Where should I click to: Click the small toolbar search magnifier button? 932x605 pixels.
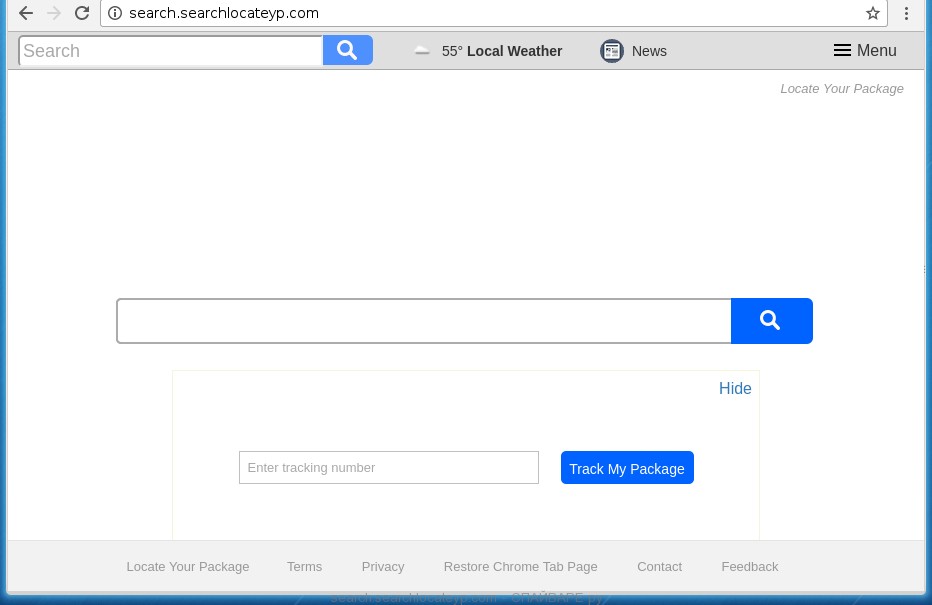[x=347, y=50]
